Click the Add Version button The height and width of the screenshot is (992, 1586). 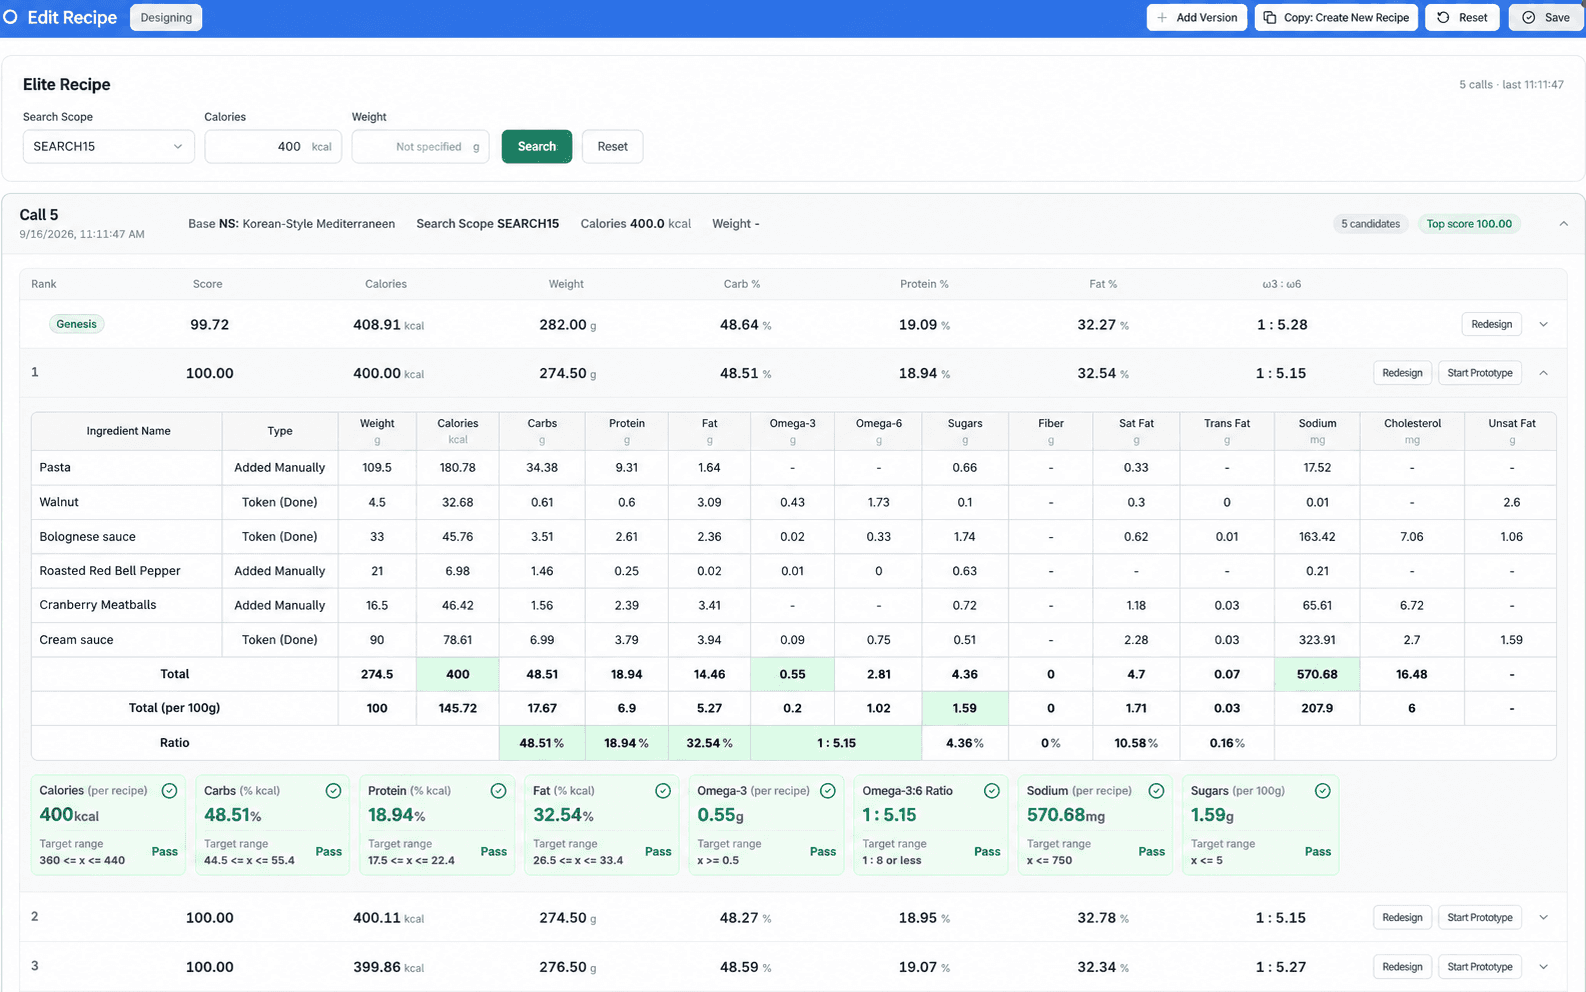[x=1197, y=18]
